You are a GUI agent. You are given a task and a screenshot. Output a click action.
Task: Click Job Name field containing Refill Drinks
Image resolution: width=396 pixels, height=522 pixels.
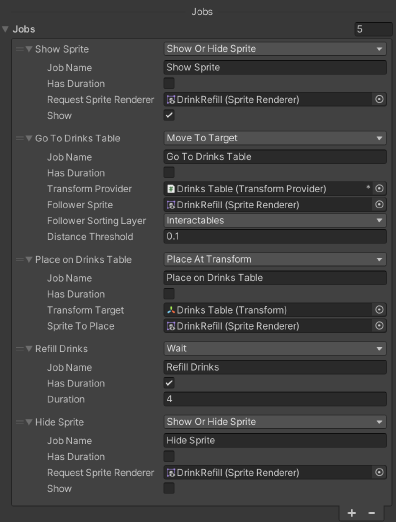tap(275, 367)
